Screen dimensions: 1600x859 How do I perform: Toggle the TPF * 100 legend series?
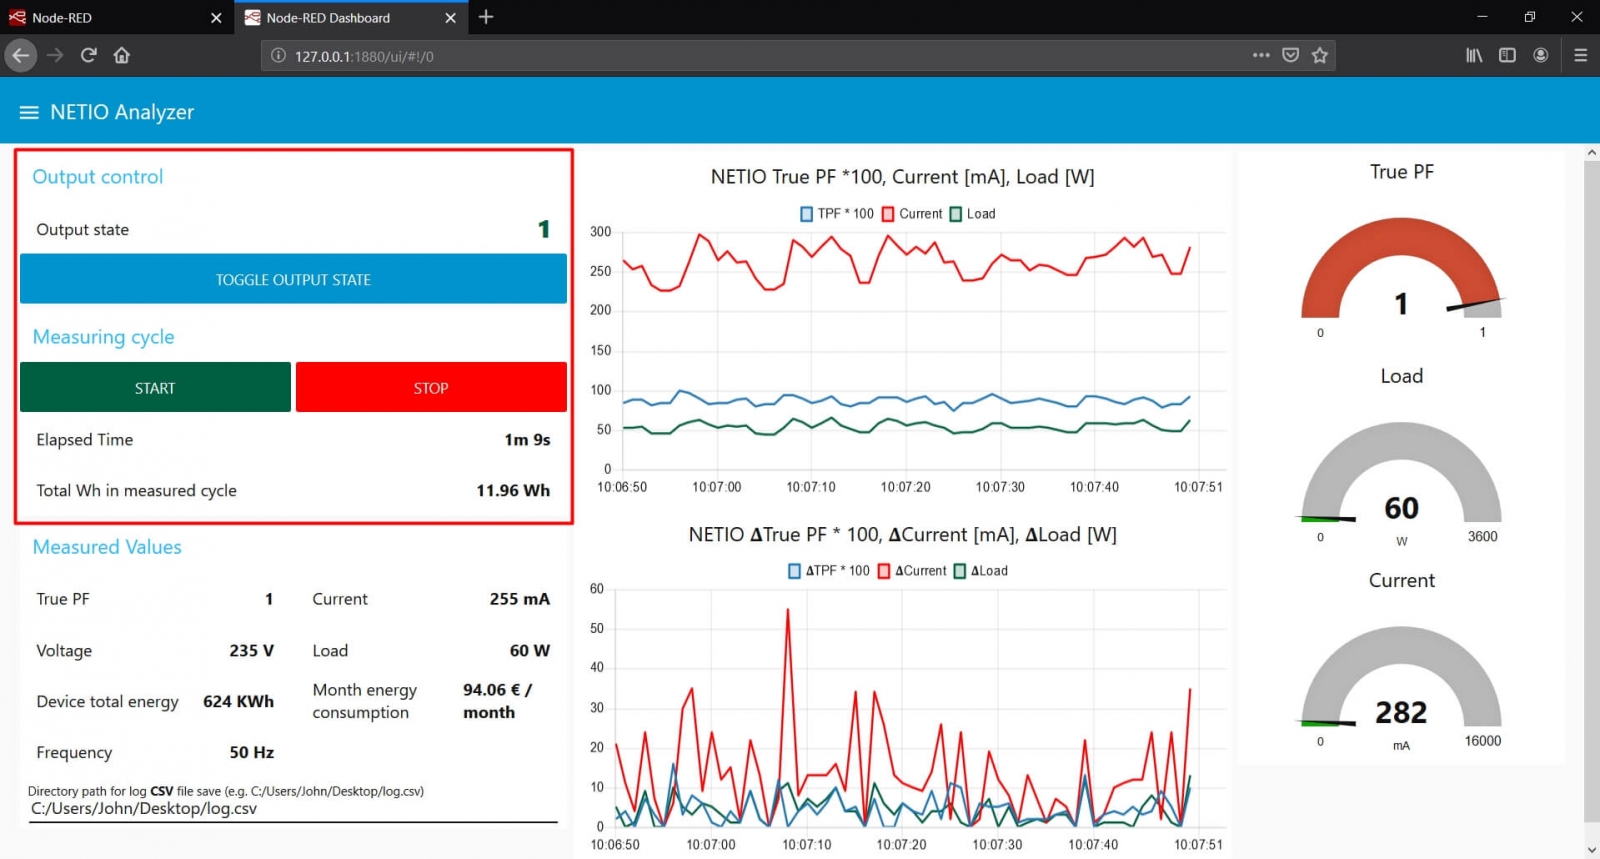click(x=836, y=214)
